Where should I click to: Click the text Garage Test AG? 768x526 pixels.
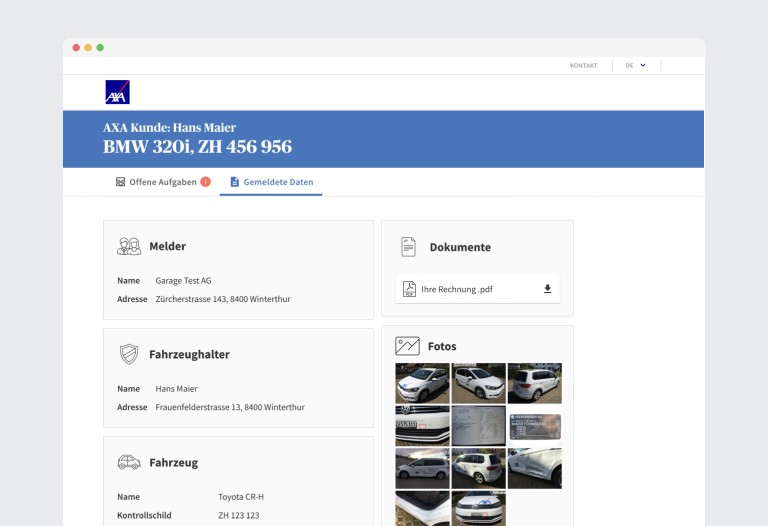(183, 281)
